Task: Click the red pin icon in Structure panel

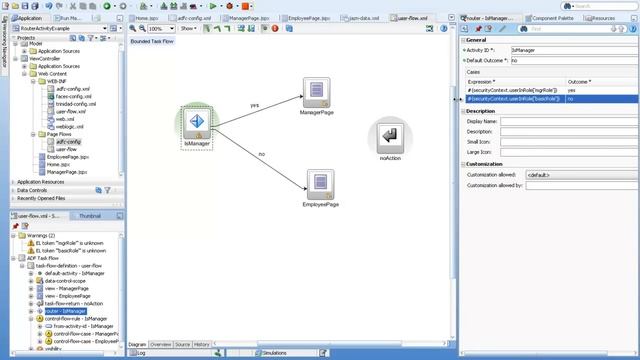Action: [x=16, y=226]
